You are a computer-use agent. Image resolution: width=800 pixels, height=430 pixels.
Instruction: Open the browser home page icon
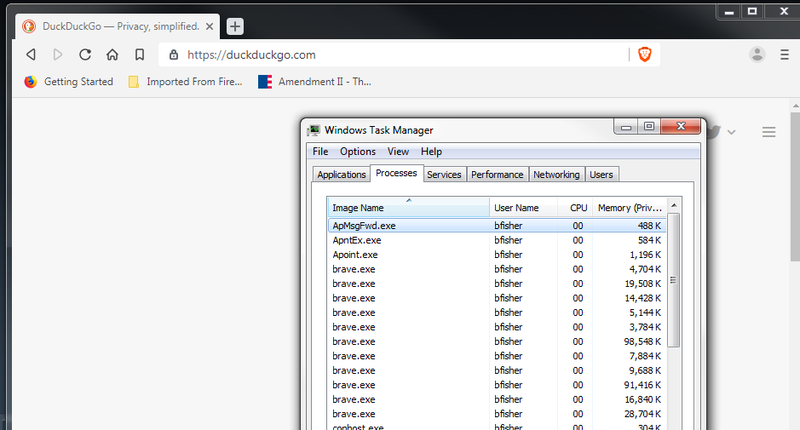[x=112, y=55]
